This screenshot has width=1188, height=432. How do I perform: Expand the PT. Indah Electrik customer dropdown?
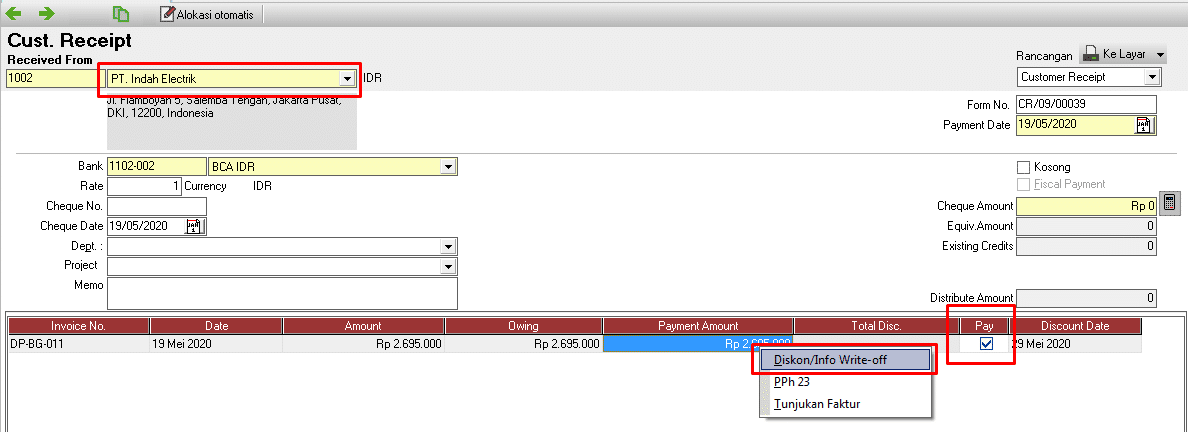(347, 78)
